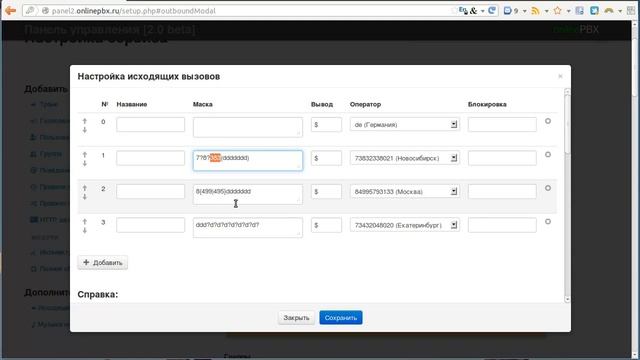The width and height of the screenshot is (640, 360).
Task: Delete row 2 using circle icon
Action: [x=548, y=188]
